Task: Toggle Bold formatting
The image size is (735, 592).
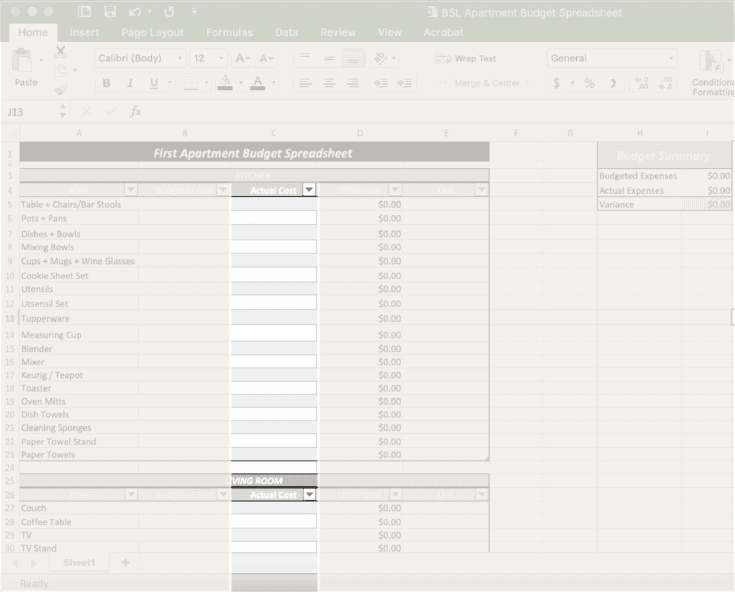Action: [105, 84]
